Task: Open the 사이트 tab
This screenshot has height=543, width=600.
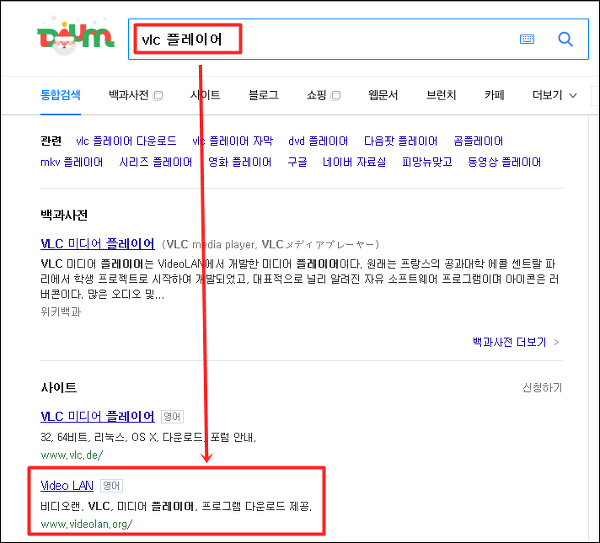Action: (x=205, y=95)
